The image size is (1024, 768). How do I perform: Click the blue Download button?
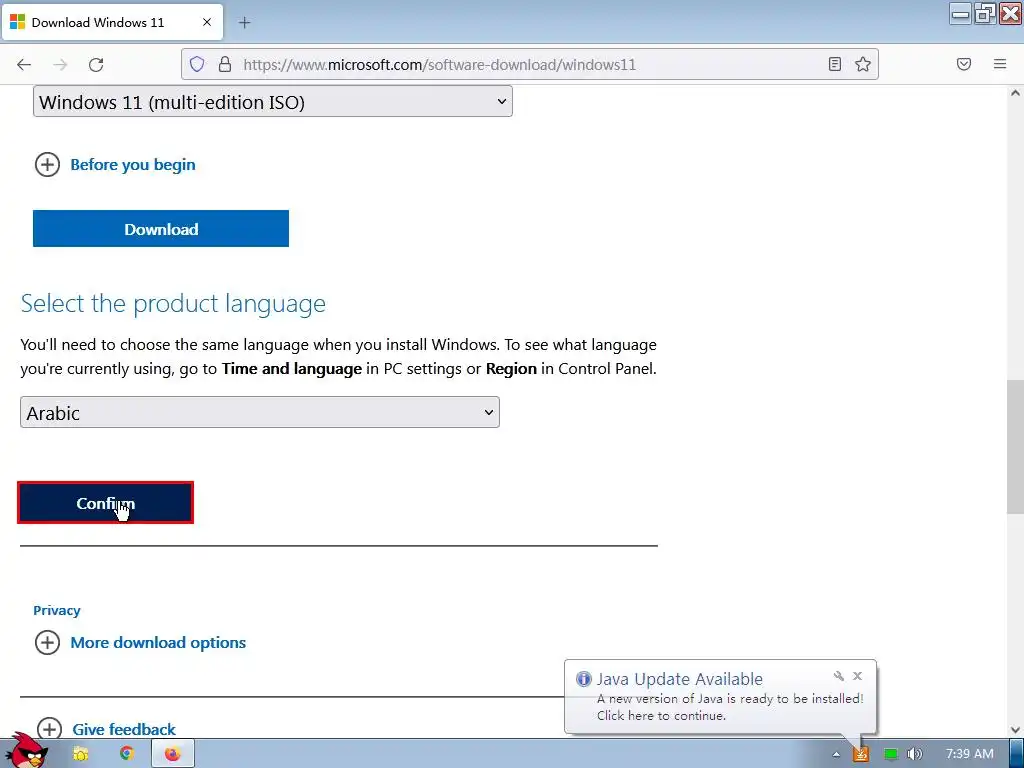coord(161,229)
